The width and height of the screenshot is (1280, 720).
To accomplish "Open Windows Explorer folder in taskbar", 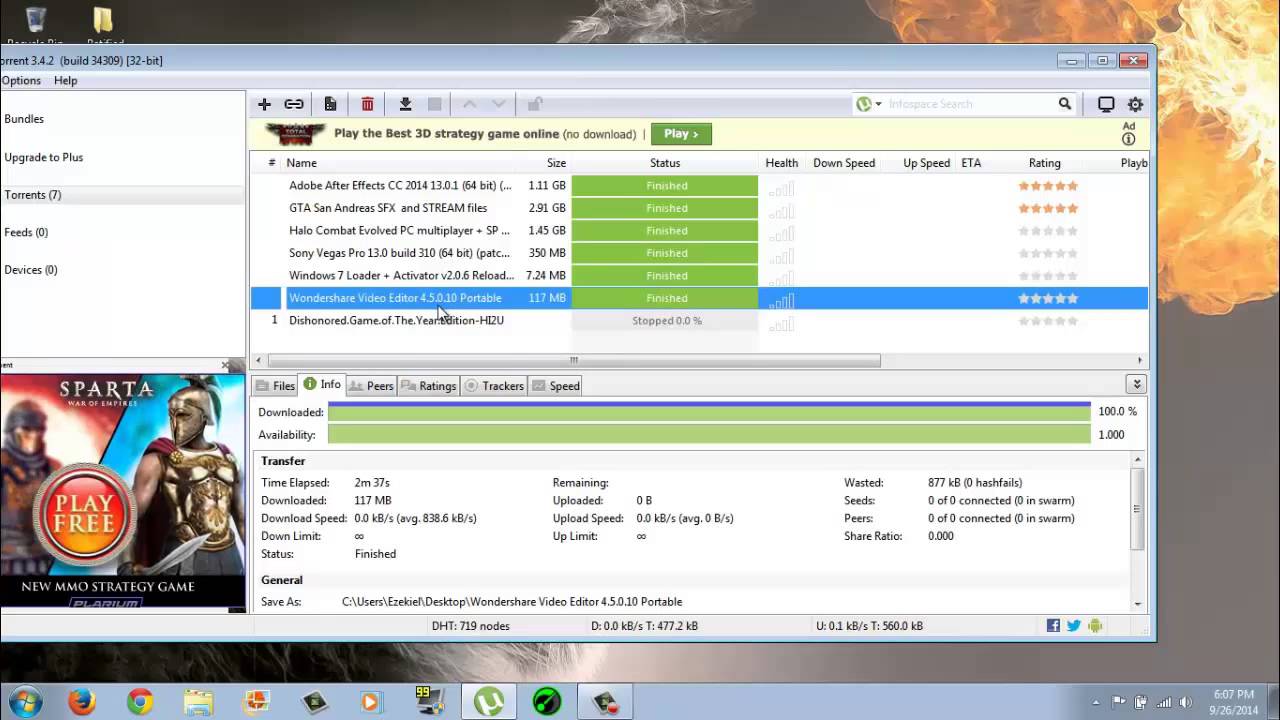I will 198,702.
